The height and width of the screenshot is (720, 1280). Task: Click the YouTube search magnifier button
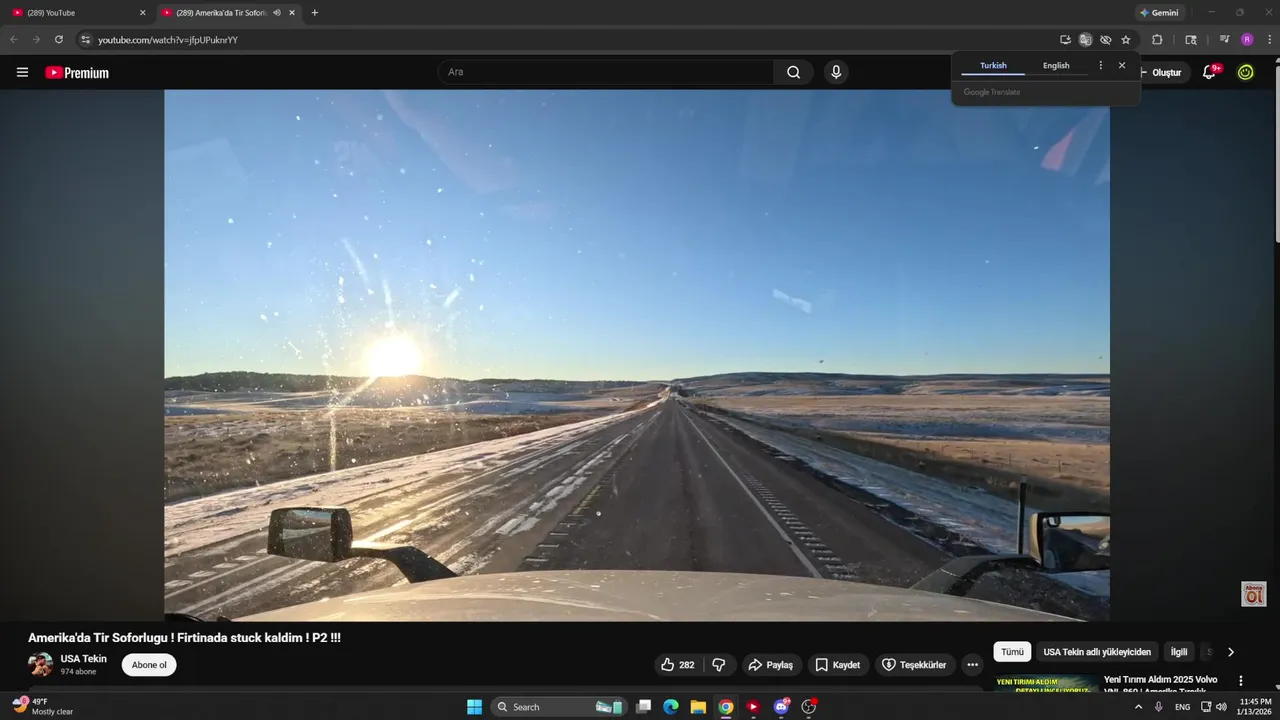[793, 72]
